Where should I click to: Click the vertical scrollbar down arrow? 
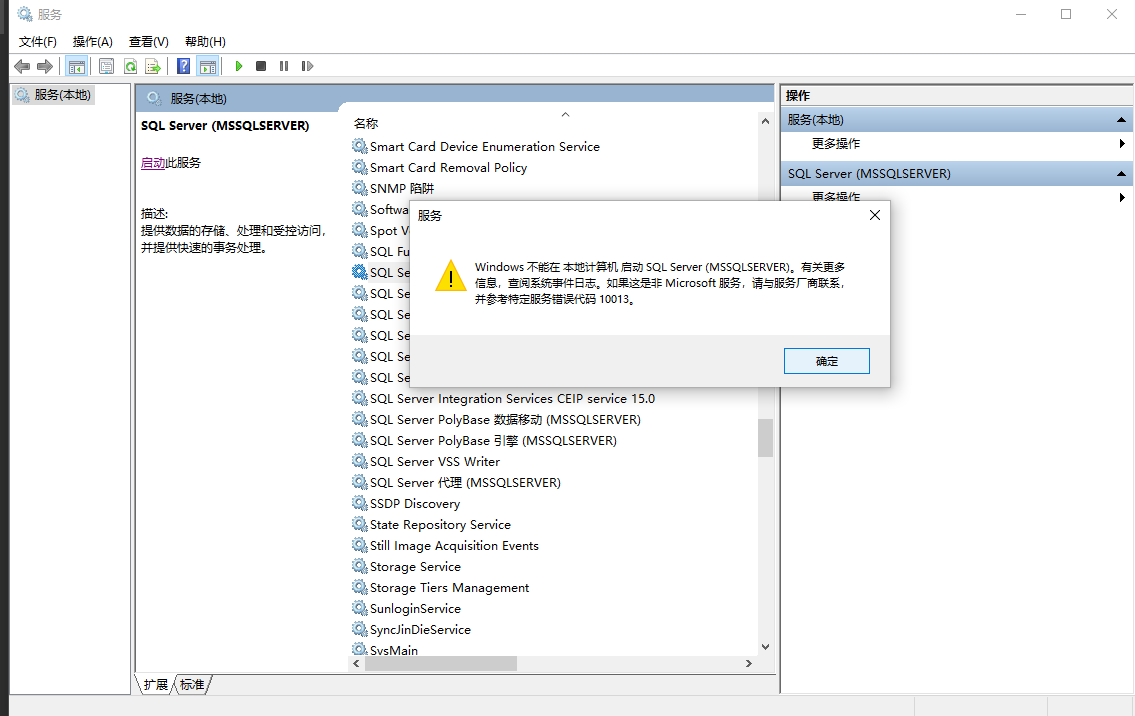pyautogui.click(x=765, y=646)
